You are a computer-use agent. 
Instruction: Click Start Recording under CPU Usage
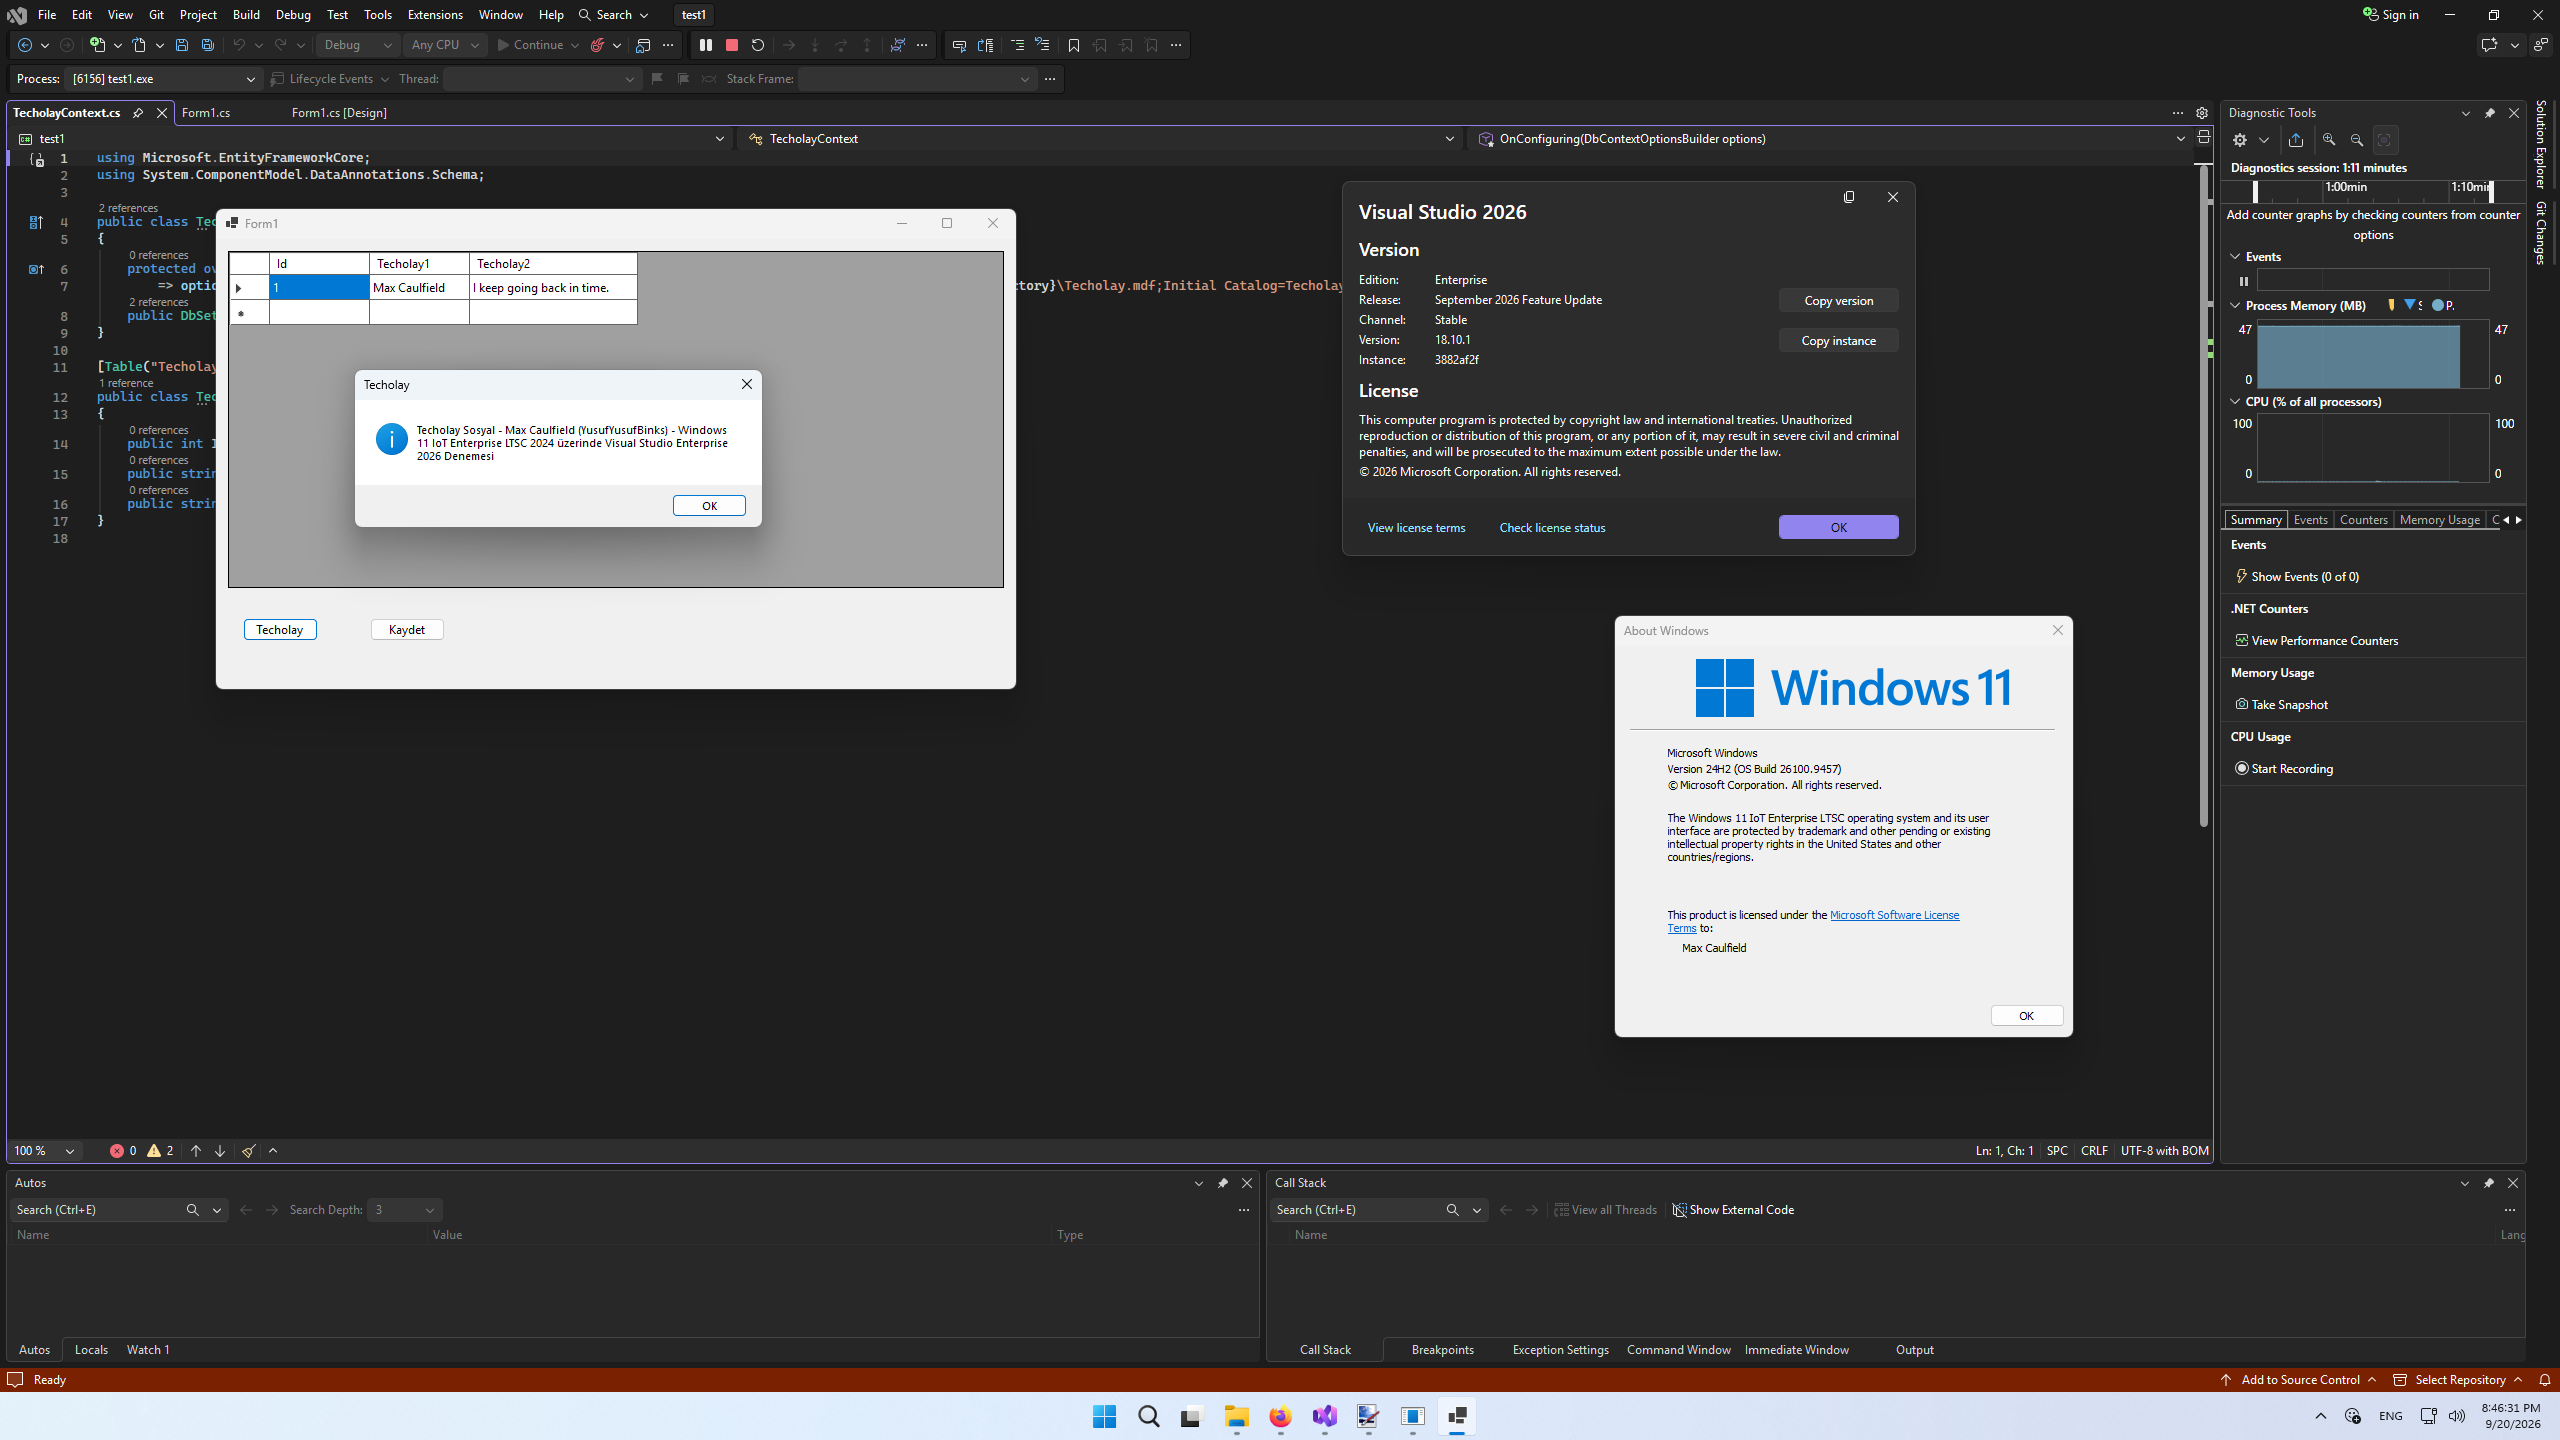pyautogui.click(x=2284, y=769)
